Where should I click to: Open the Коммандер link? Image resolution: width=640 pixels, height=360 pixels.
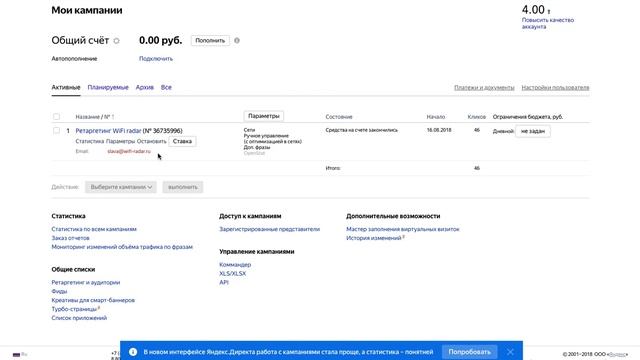coord(235,264)
